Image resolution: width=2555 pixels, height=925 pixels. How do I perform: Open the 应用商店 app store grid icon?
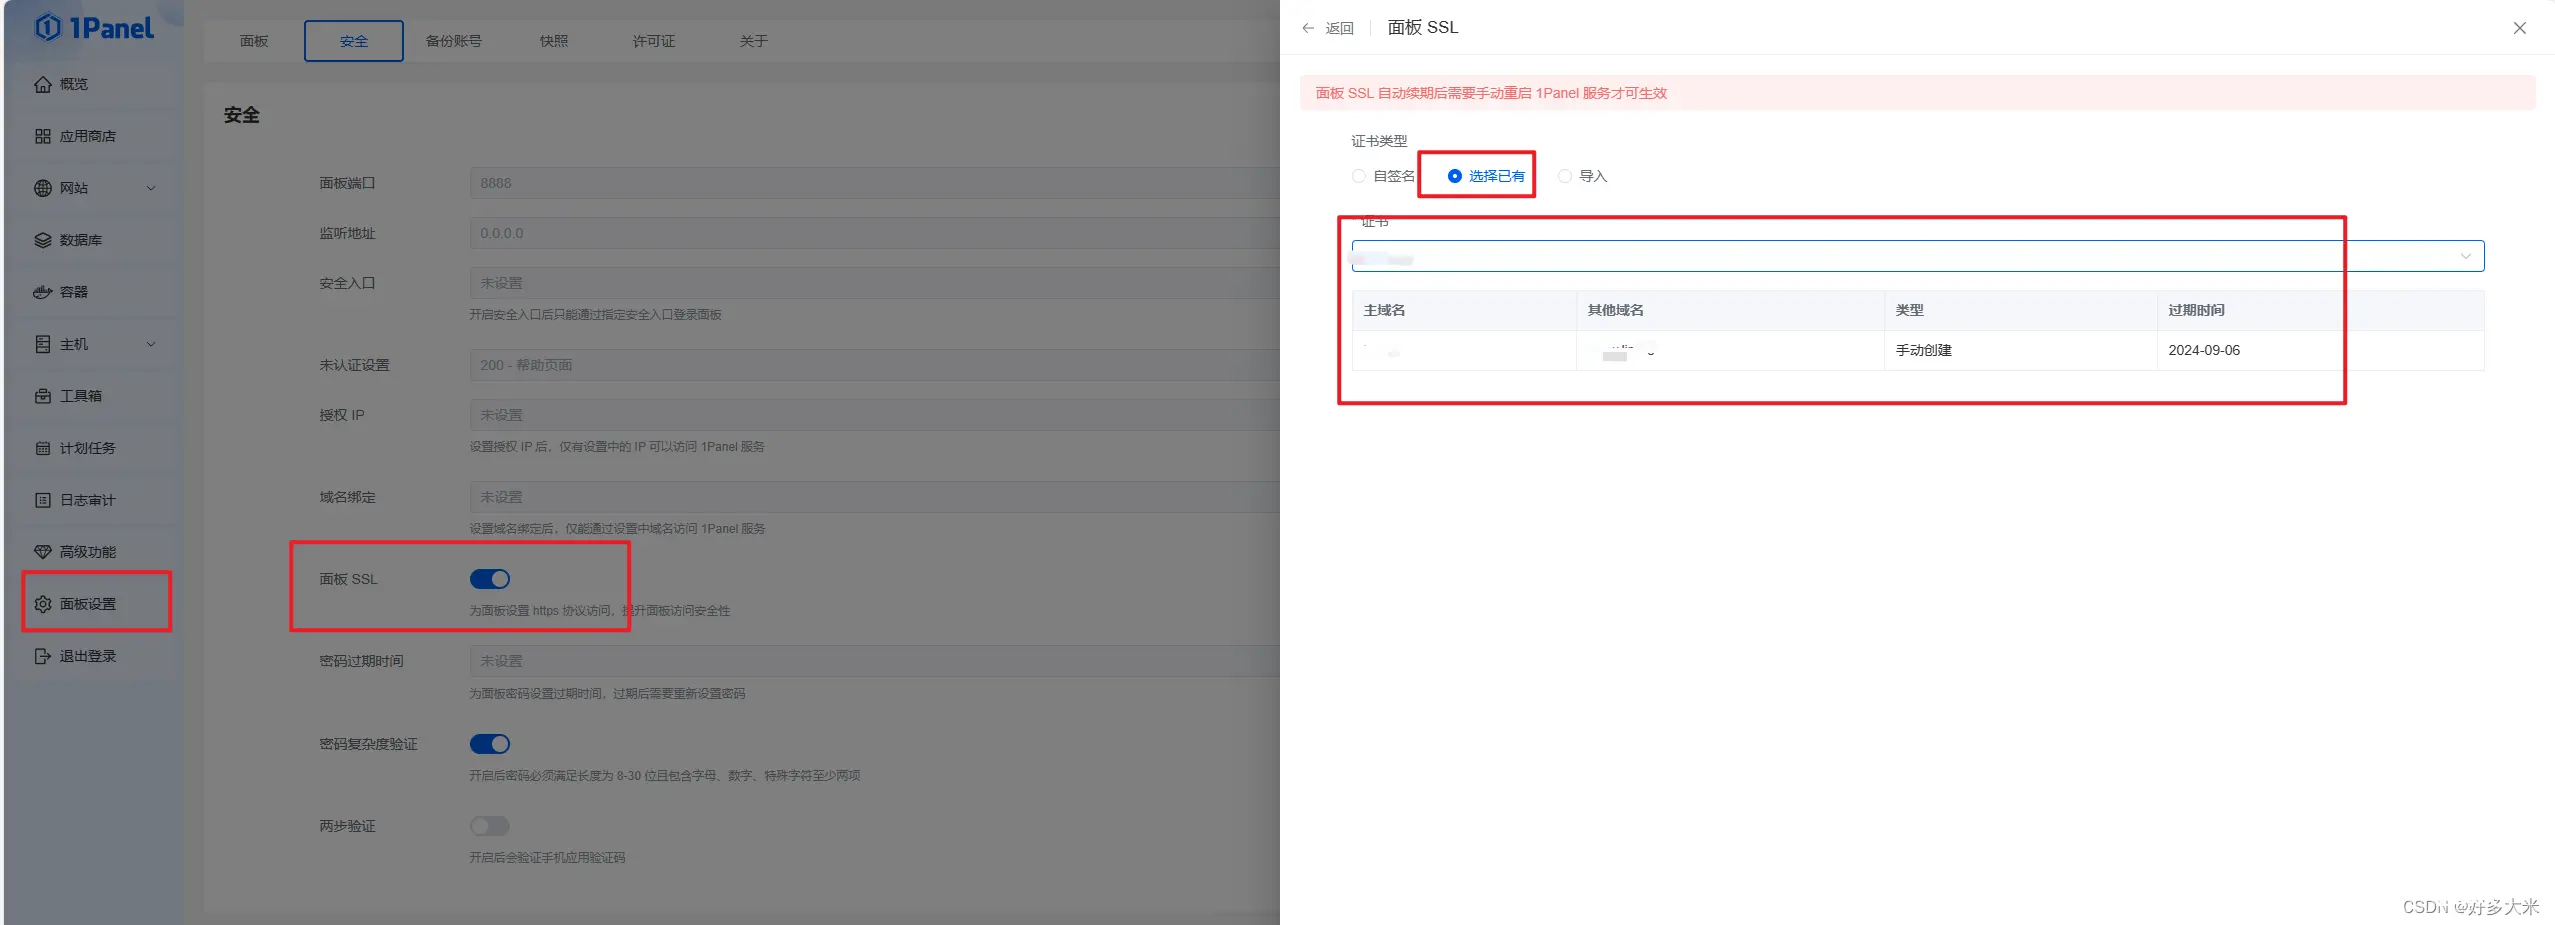pos(43,136)
